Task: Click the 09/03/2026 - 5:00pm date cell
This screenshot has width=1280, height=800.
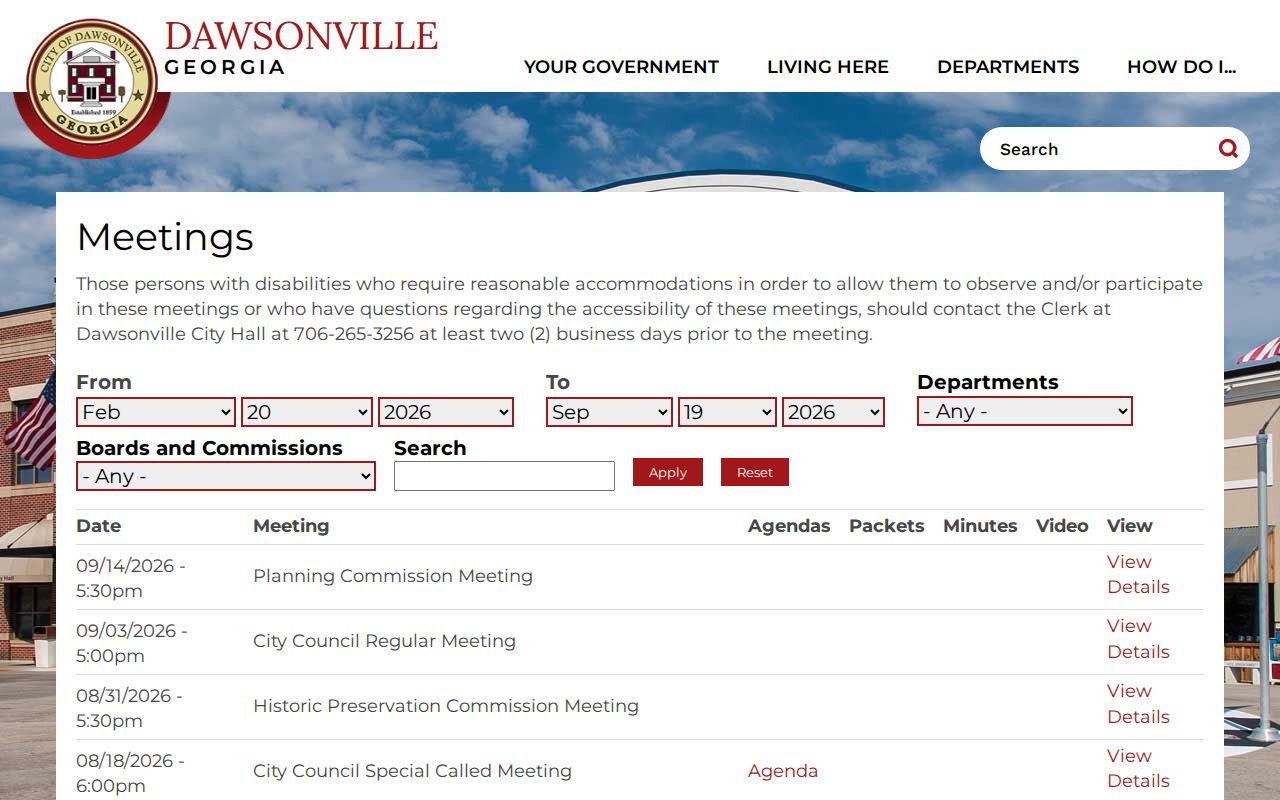Action: [x=132, y=643]
